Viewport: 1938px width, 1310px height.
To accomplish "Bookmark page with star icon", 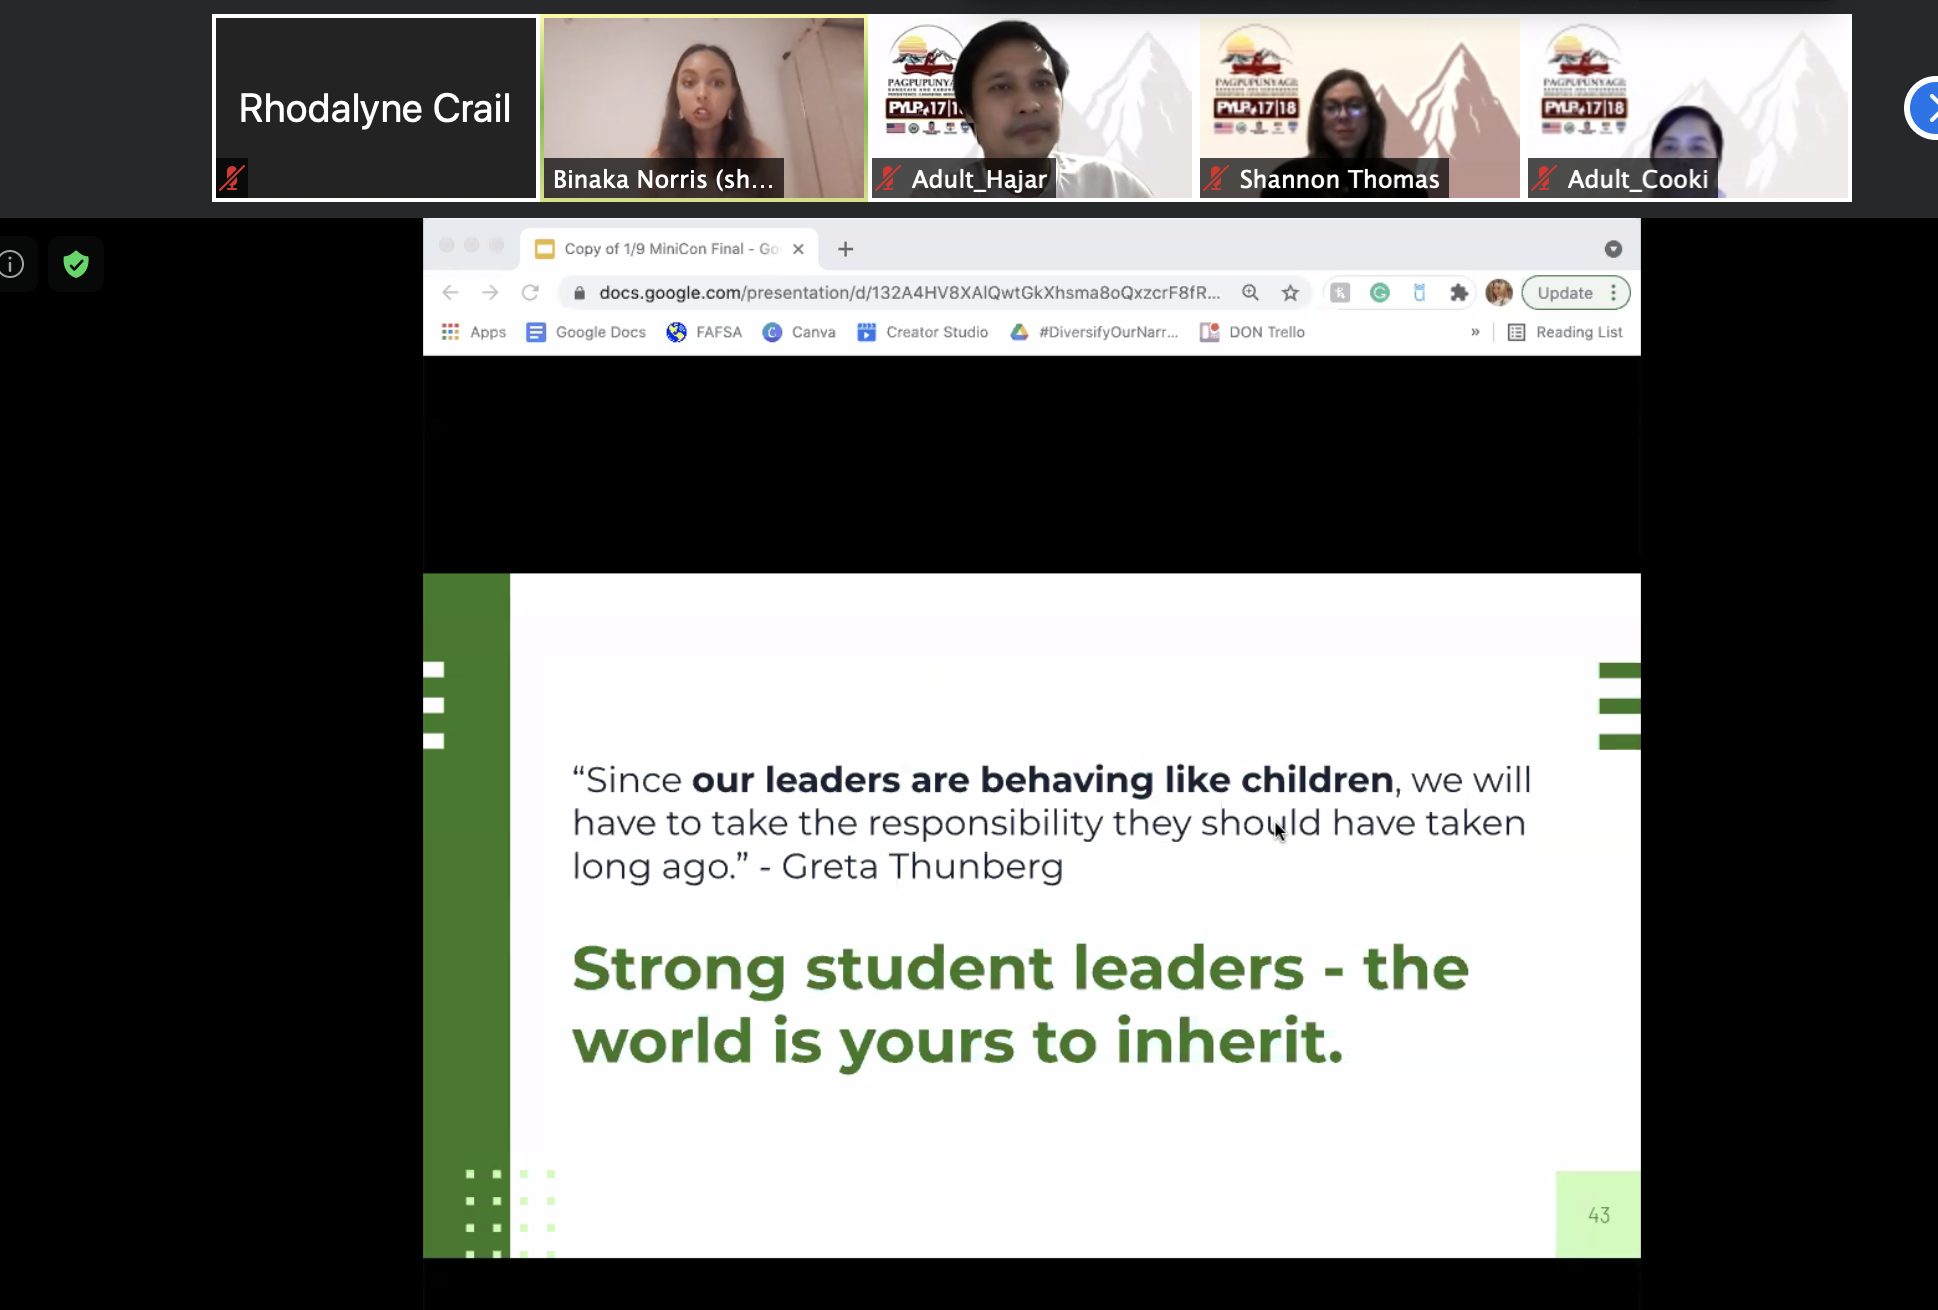I will point(1290,293).
